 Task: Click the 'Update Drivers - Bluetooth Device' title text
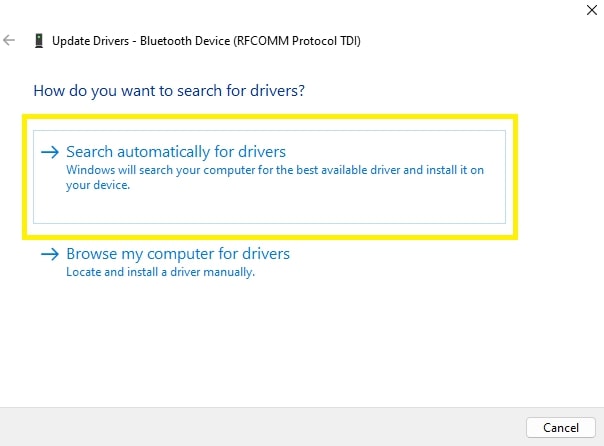(206, 41)
